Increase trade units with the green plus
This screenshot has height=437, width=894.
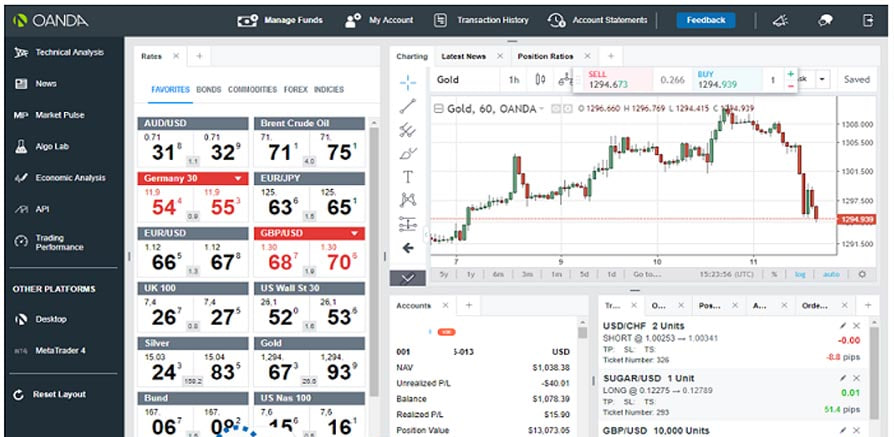tap(790, 74)
